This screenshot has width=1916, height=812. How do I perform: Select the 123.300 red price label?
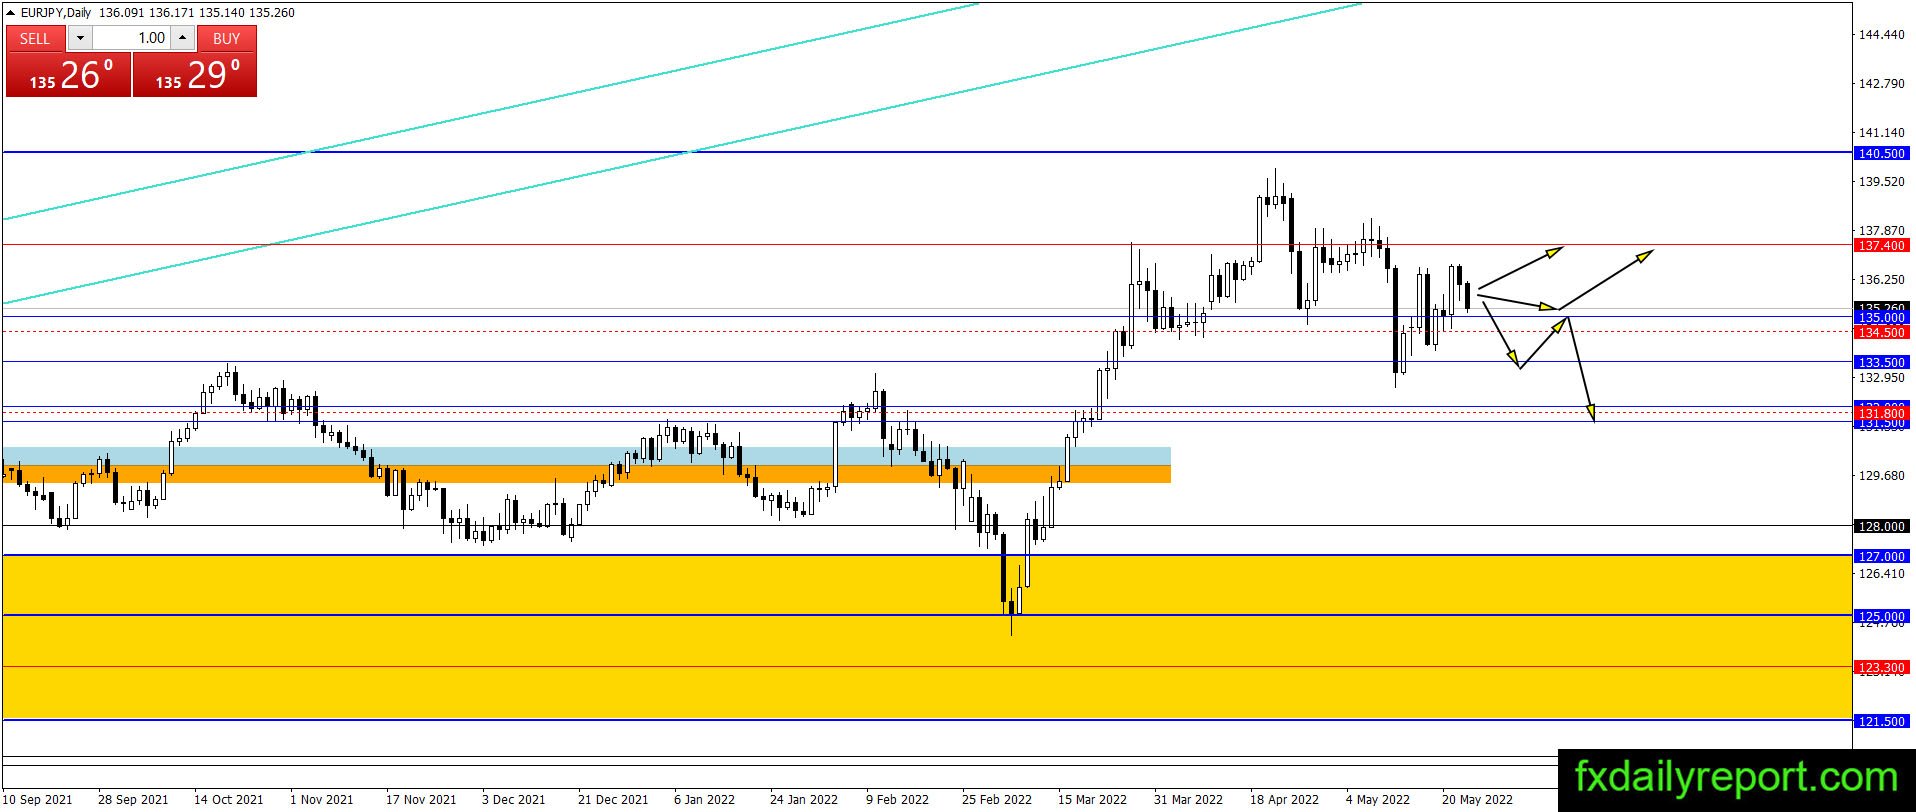click(1882, 667)
